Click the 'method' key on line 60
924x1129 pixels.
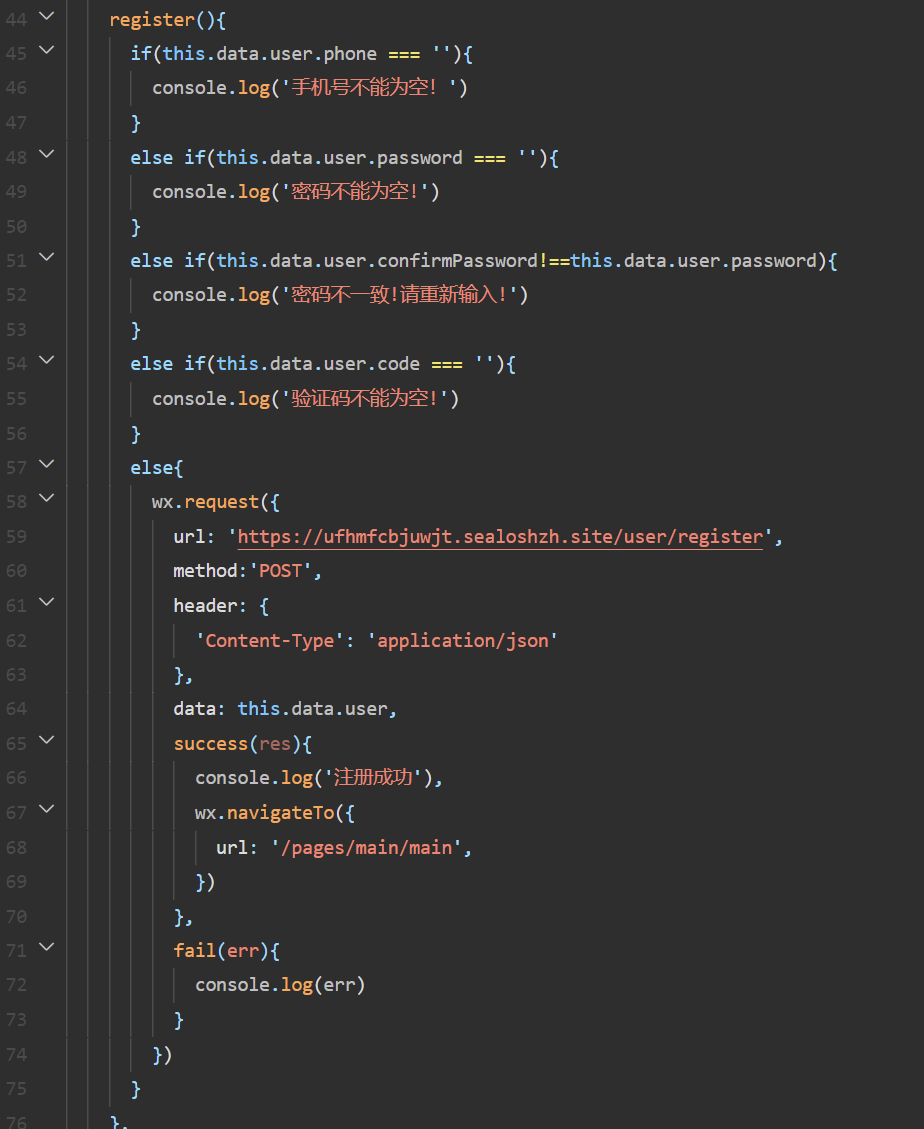pyautogui.click(x=205, y=571)
